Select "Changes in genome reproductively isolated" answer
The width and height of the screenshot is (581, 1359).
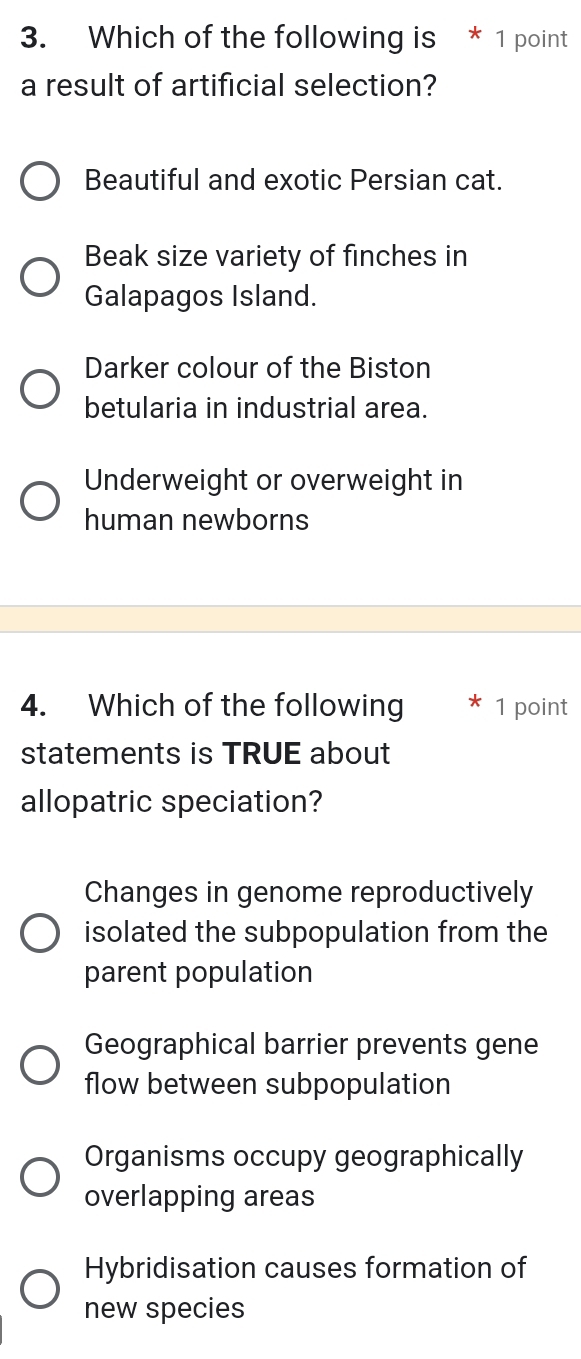315,932
